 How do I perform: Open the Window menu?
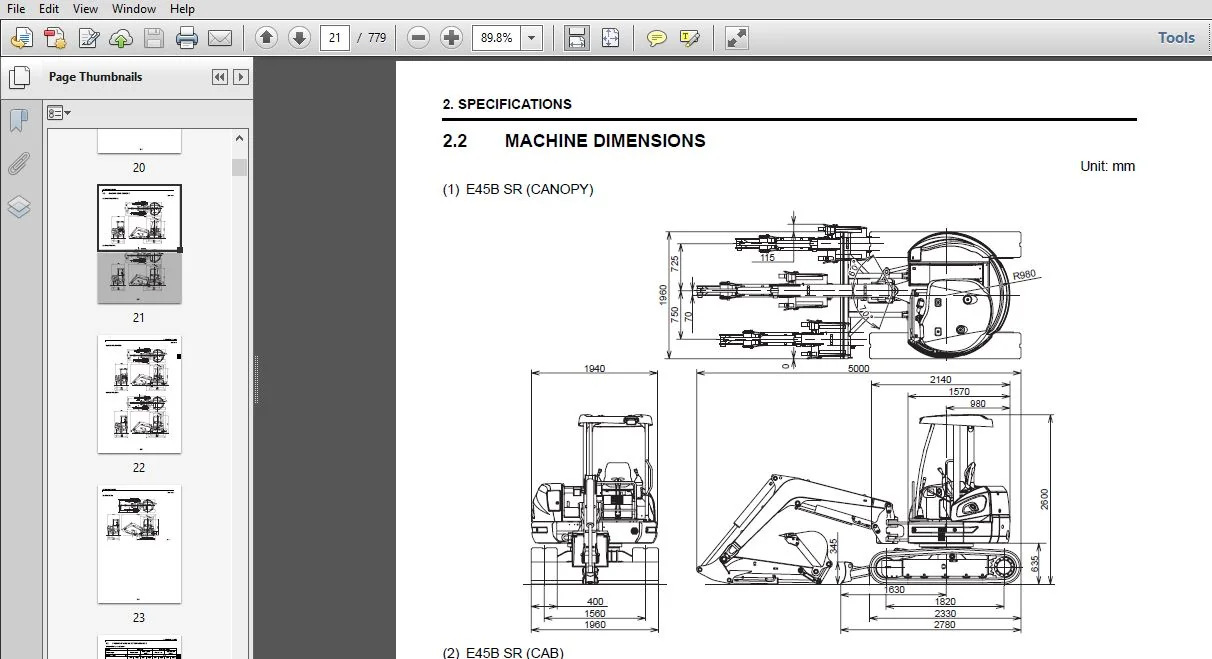pyautogui.click(x=133, y=9)
